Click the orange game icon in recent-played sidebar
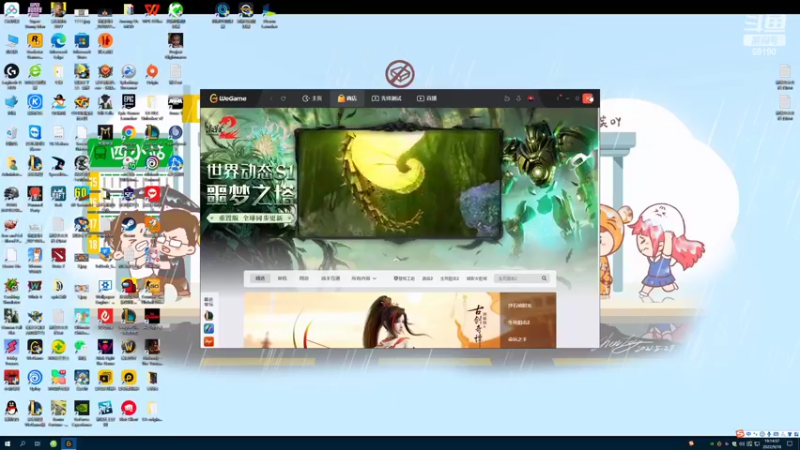800x450 pixels. pos(209,341)
